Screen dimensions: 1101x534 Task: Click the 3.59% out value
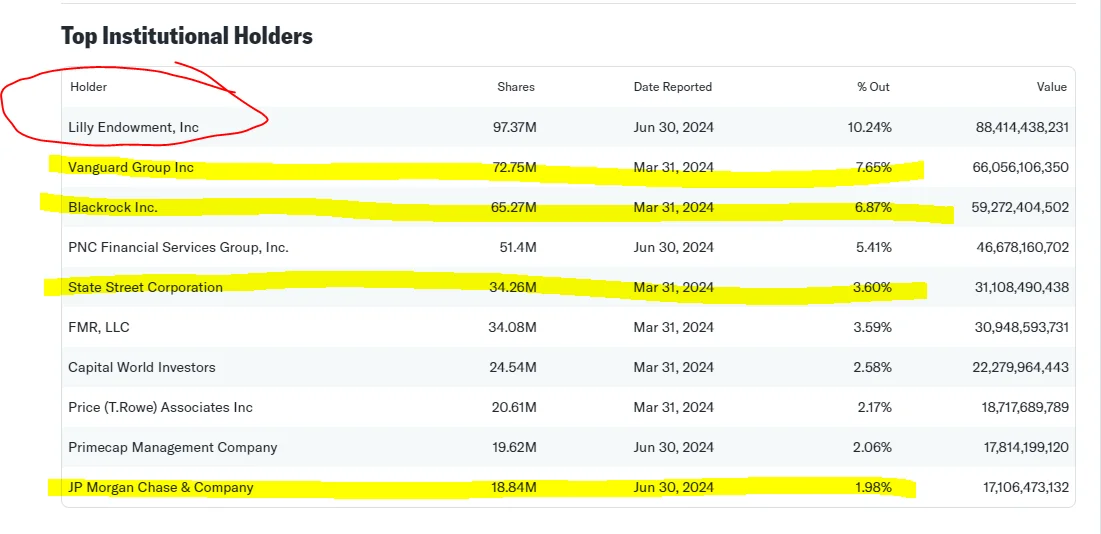(875, 328)
